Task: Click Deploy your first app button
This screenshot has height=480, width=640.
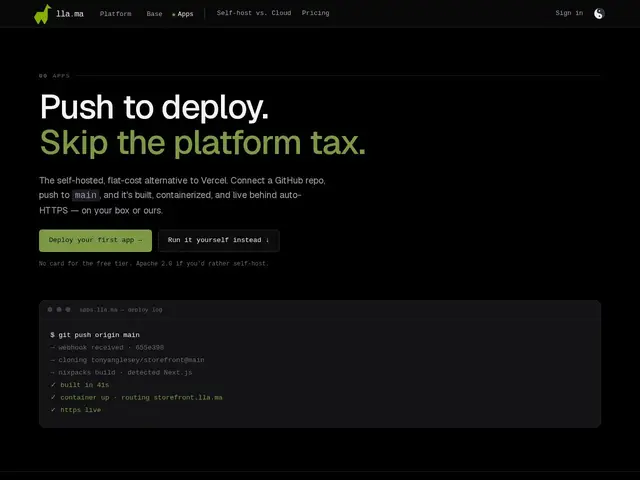Action: tap(96, 240)
